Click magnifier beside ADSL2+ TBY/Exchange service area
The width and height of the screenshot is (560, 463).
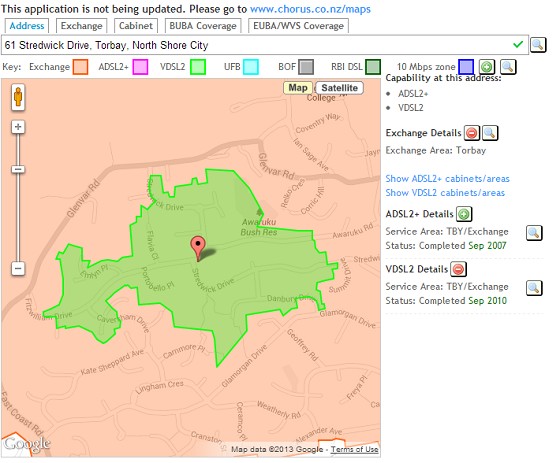coord(534,233)
